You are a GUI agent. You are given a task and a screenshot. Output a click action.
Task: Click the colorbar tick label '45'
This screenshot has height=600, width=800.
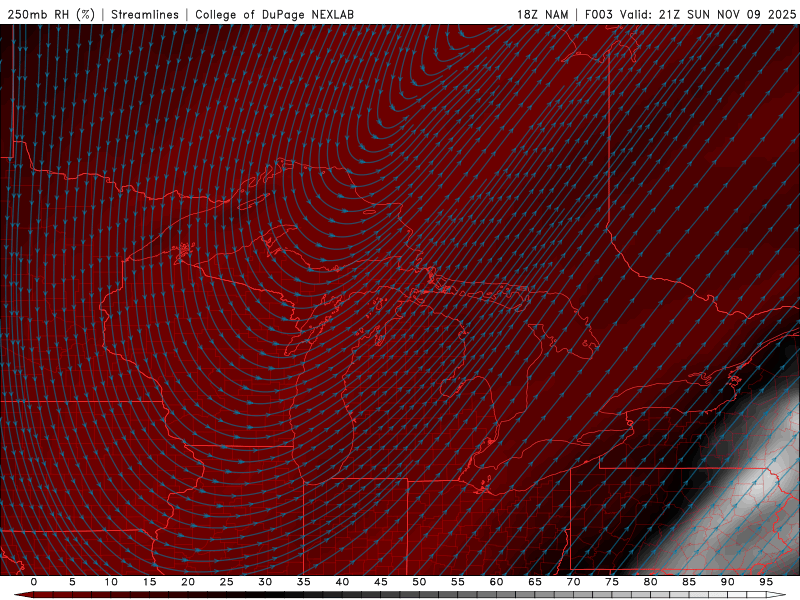(x=381, y=582)
